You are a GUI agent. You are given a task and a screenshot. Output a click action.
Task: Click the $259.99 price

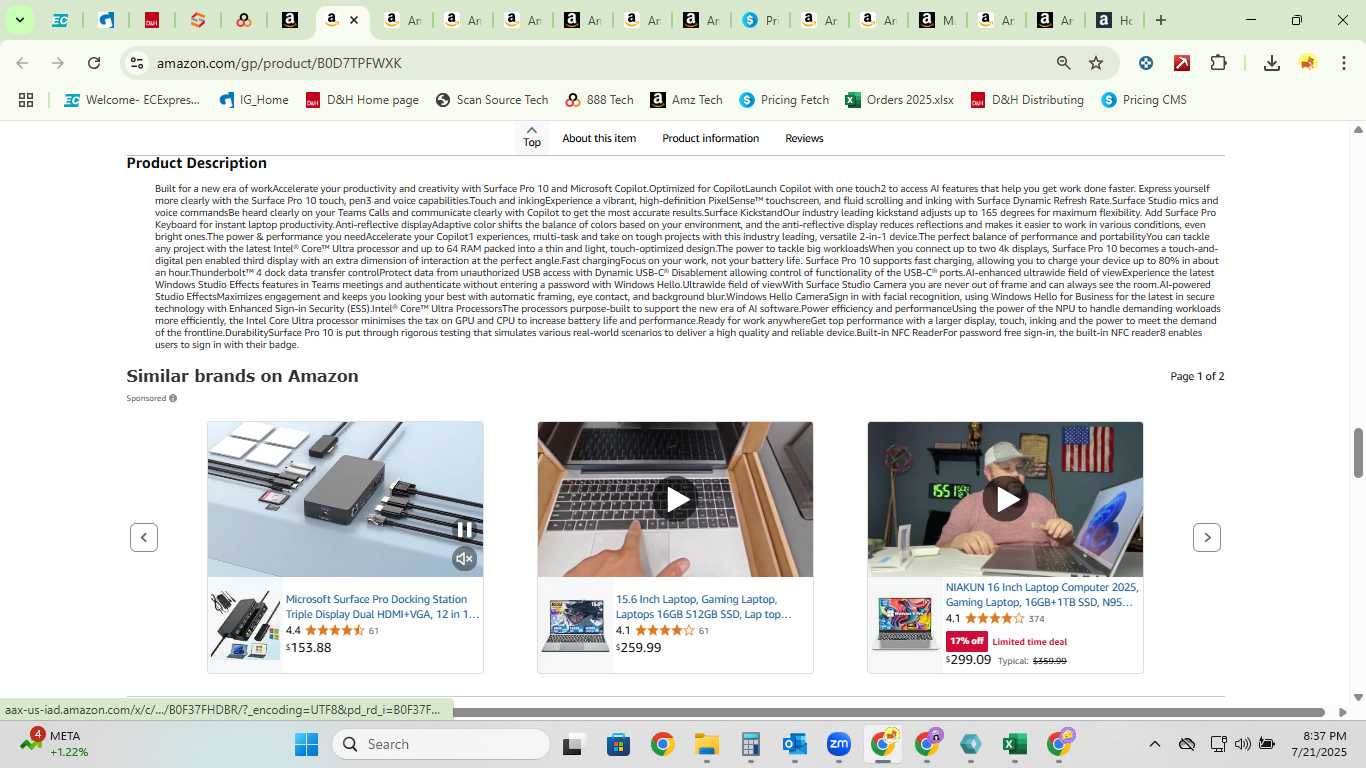click(x=638, y=648)
